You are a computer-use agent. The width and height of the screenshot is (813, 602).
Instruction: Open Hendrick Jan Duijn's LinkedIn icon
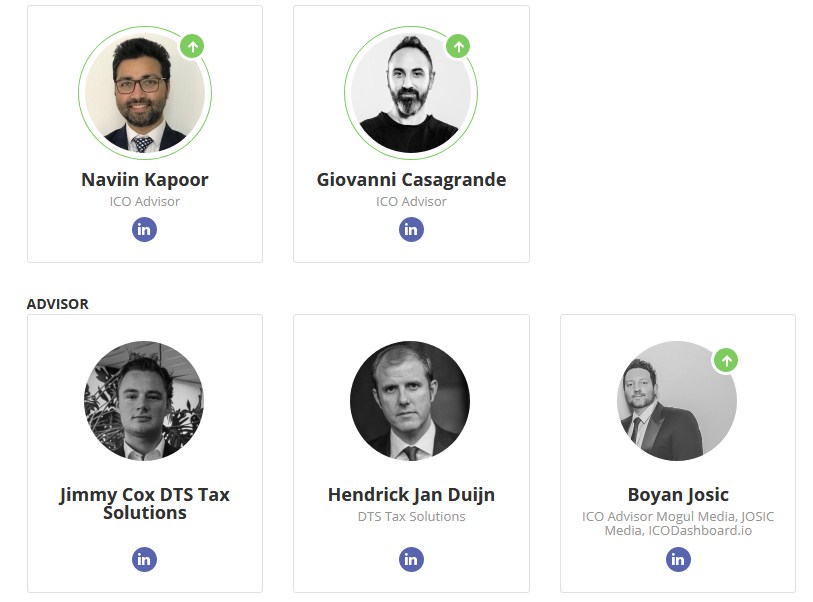pyautogui.click(x=411, y=559)
